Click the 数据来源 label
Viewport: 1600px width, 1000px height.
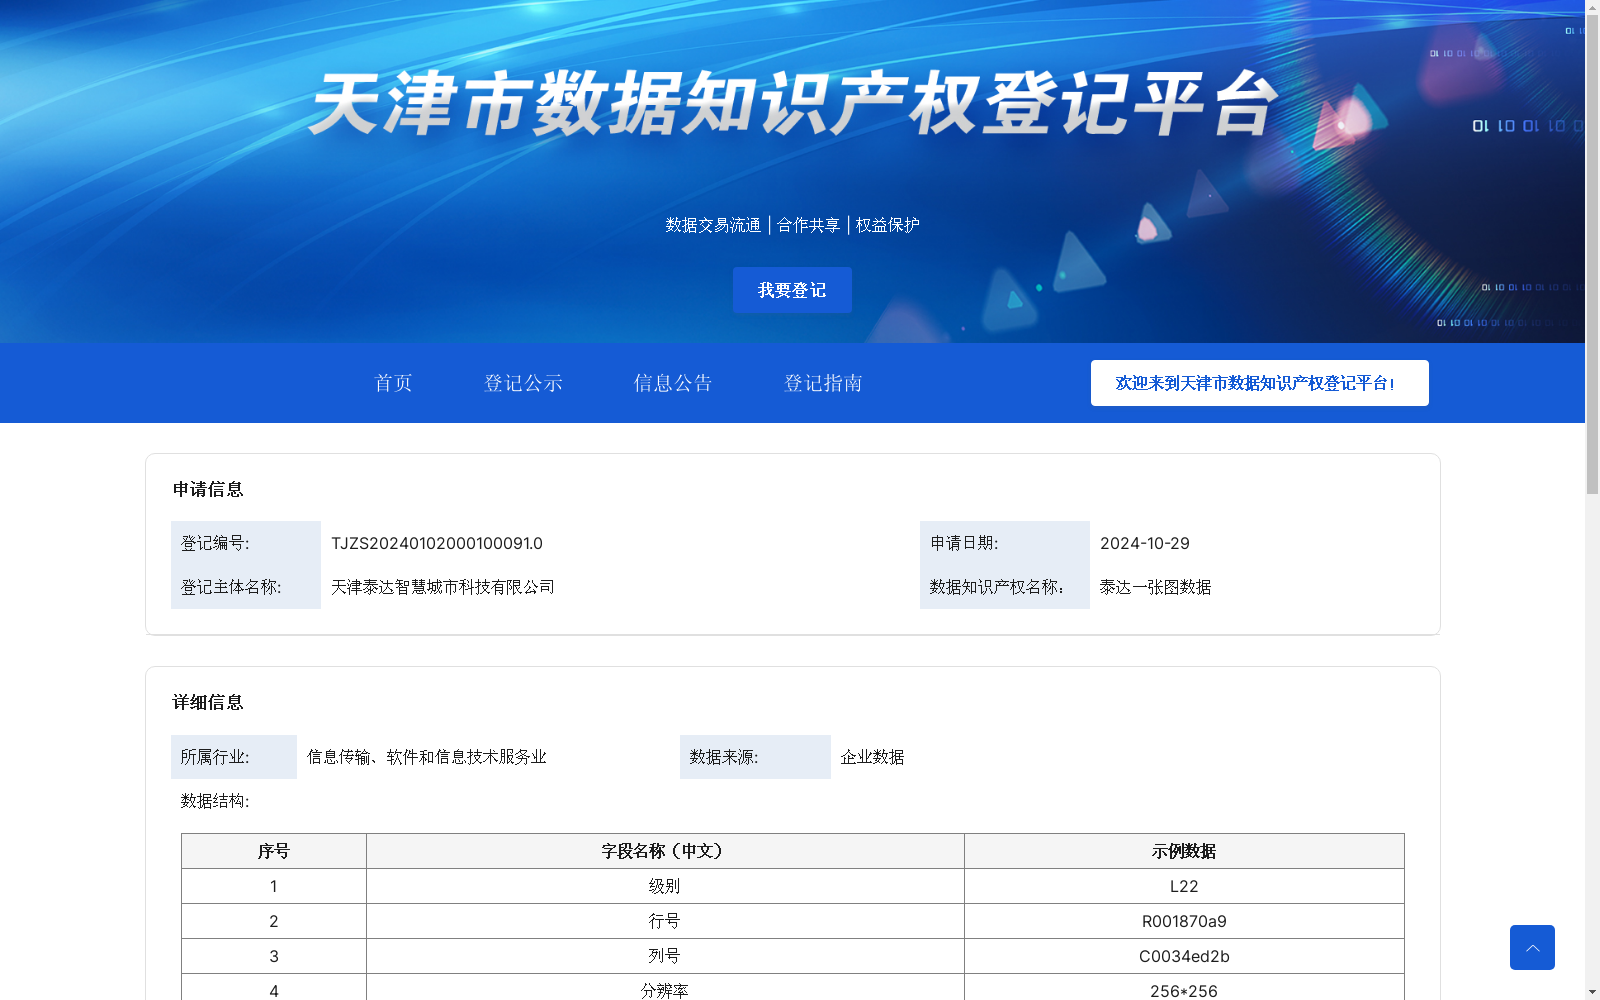pos(724,757)
